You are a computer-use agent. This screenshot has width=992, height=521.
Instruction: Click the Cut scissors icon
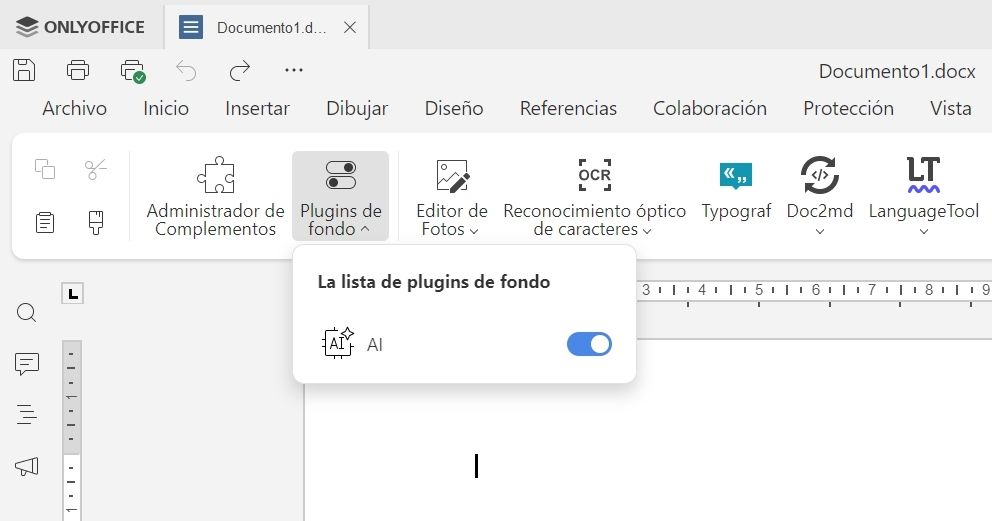point(96,169)
